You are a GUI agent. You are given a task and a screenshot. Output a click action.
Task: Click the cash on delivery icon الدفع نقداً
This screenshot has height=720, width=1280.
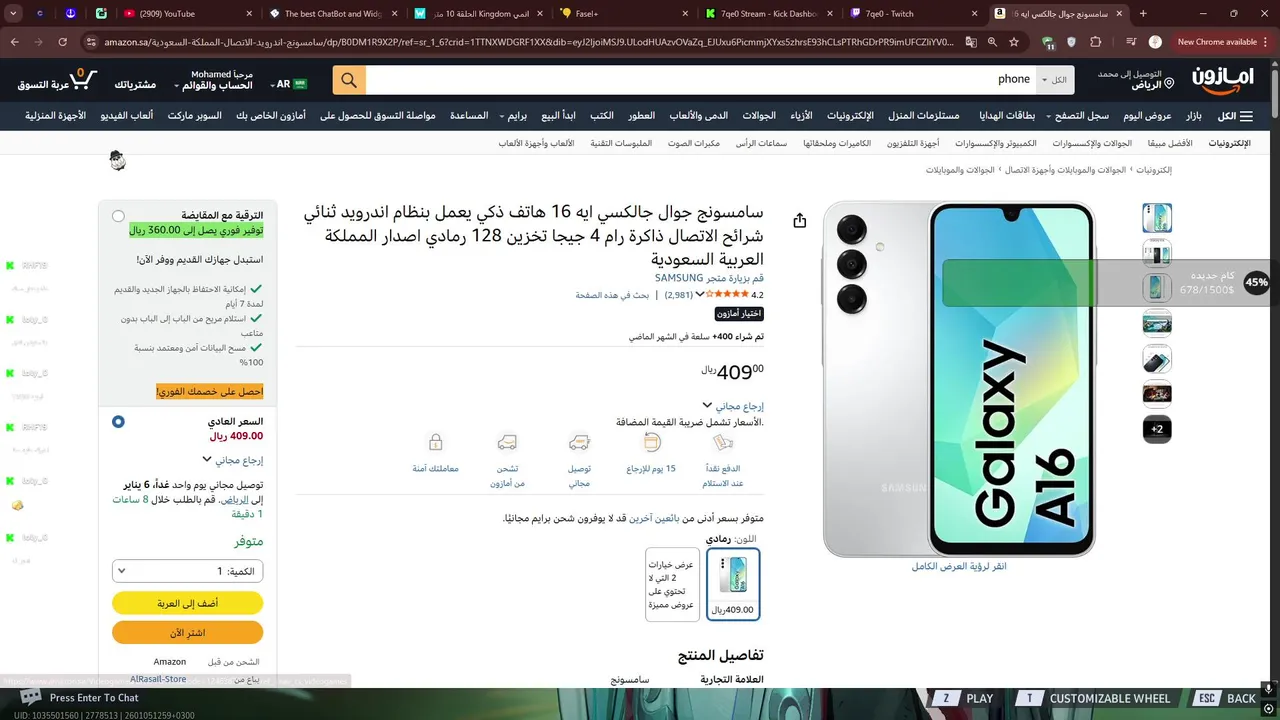point(722,441)
